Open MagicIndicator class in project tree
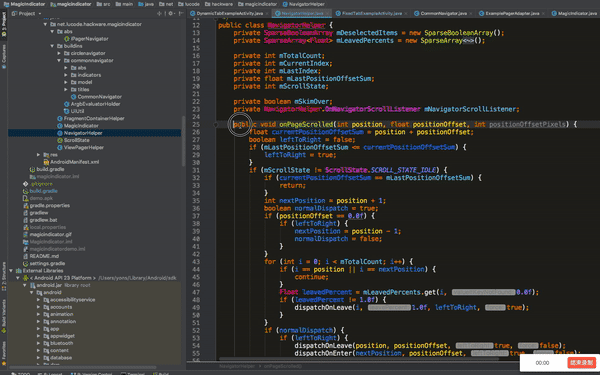This screenshot has width=600, height=375. pos(78,126)
